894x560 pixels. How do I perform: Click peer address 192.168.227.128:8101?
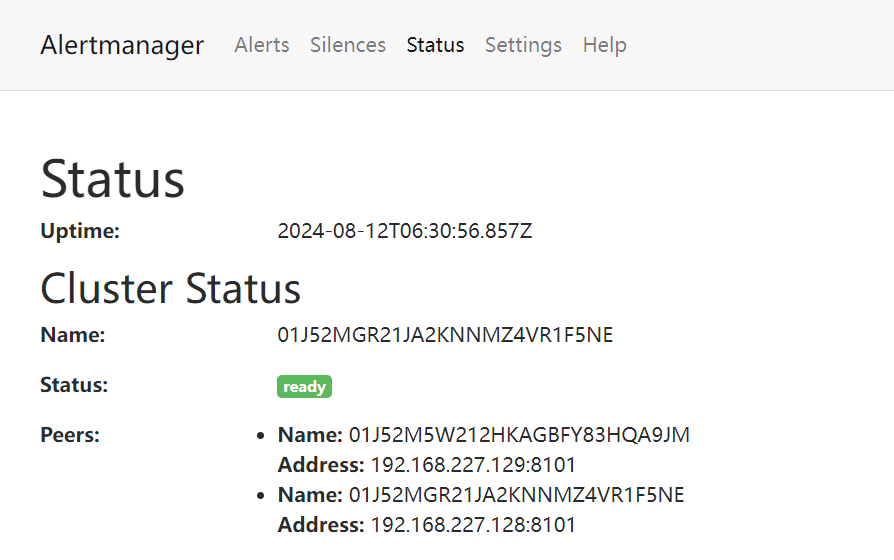click(473, 525)
